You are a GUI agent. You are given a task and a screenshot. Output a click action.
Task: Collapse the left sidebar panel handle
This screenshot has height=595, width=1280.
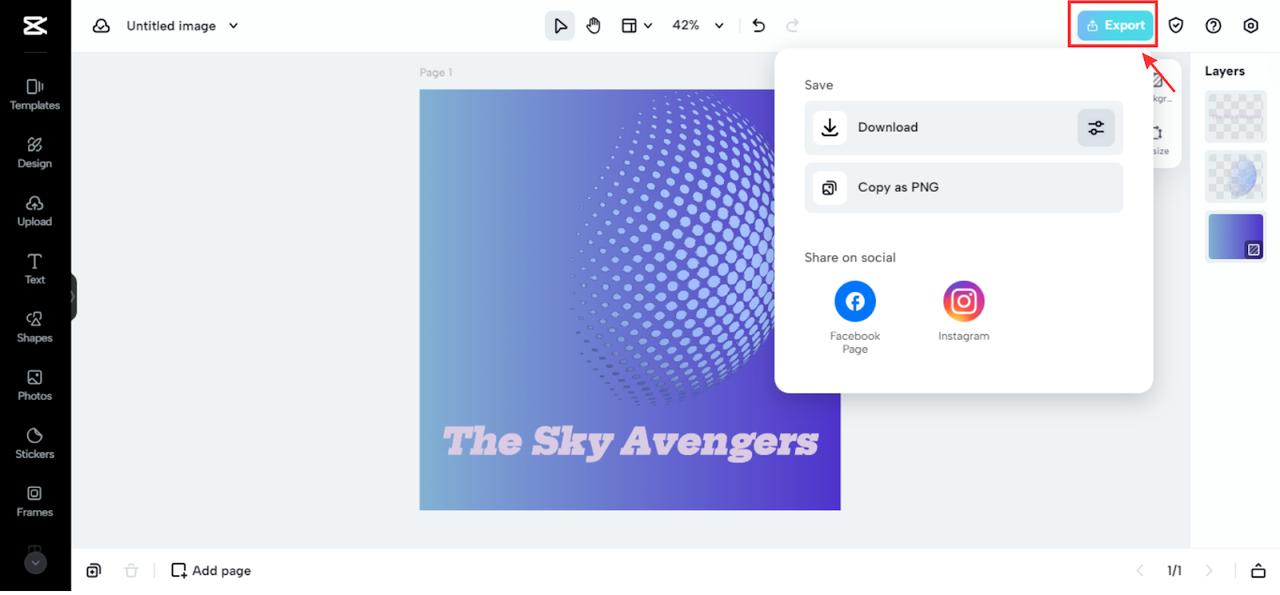[x=73, y=297]
